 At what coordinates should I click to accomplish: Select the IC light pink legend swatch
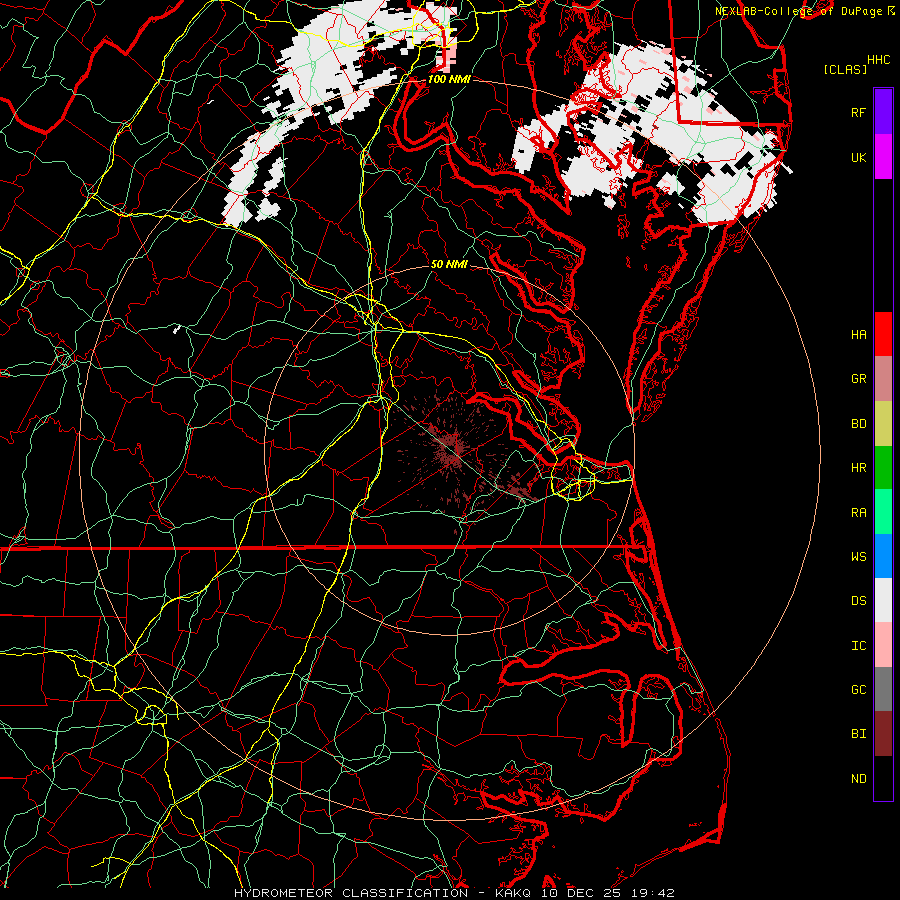(883, 645)
